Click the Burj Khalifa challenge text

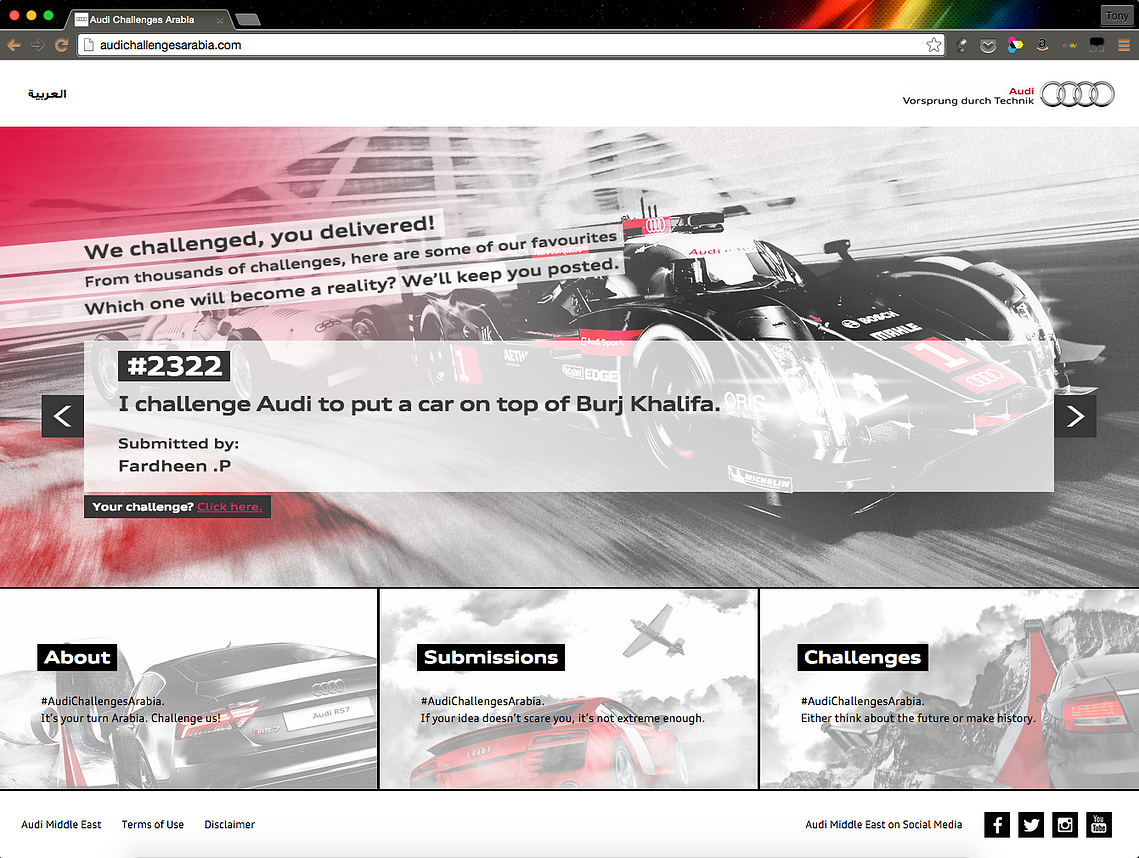[x=419, y=404]
